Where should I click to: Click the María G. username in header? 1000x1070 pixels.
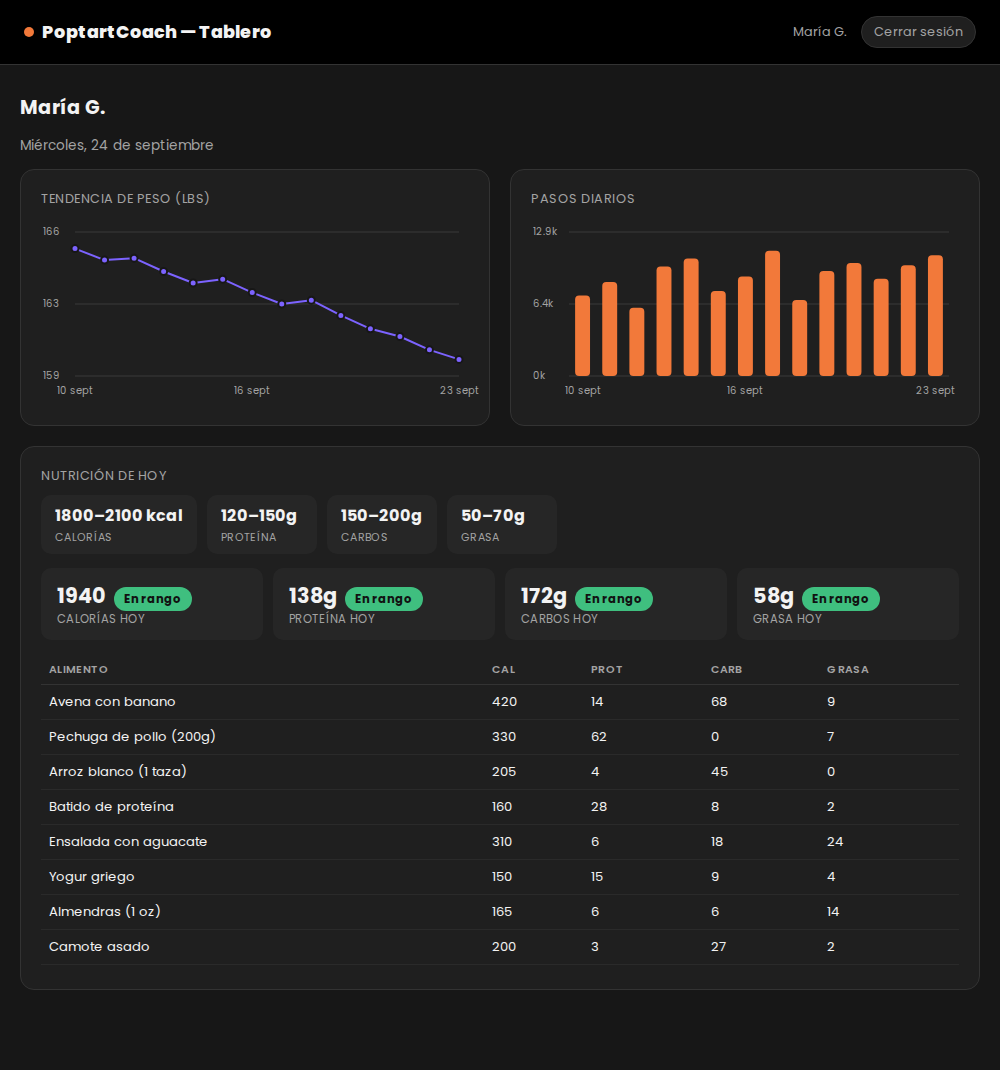point(820,32)
